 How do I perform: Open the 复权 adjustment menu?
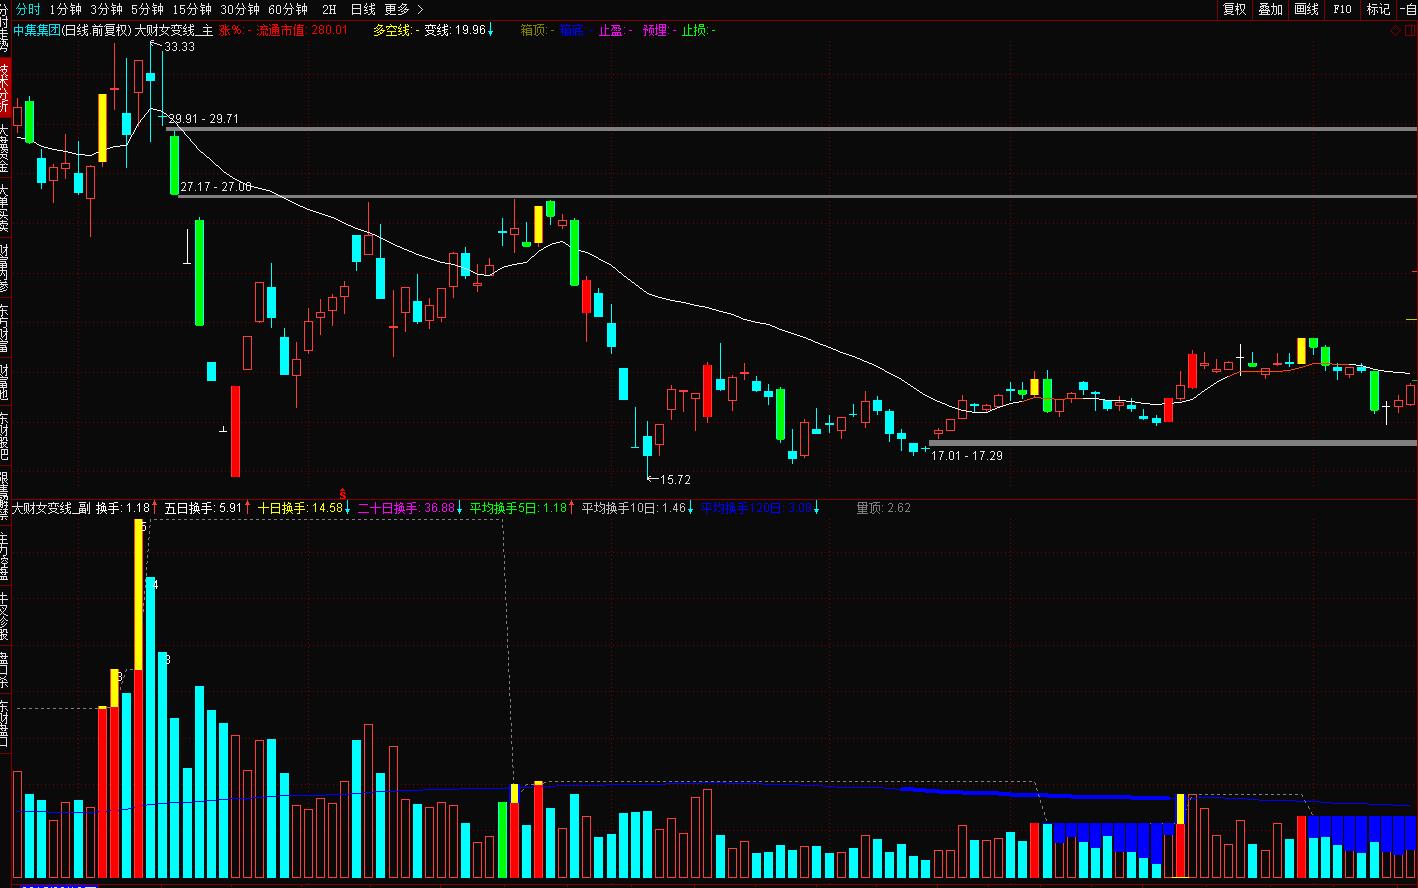(1235, 9)
